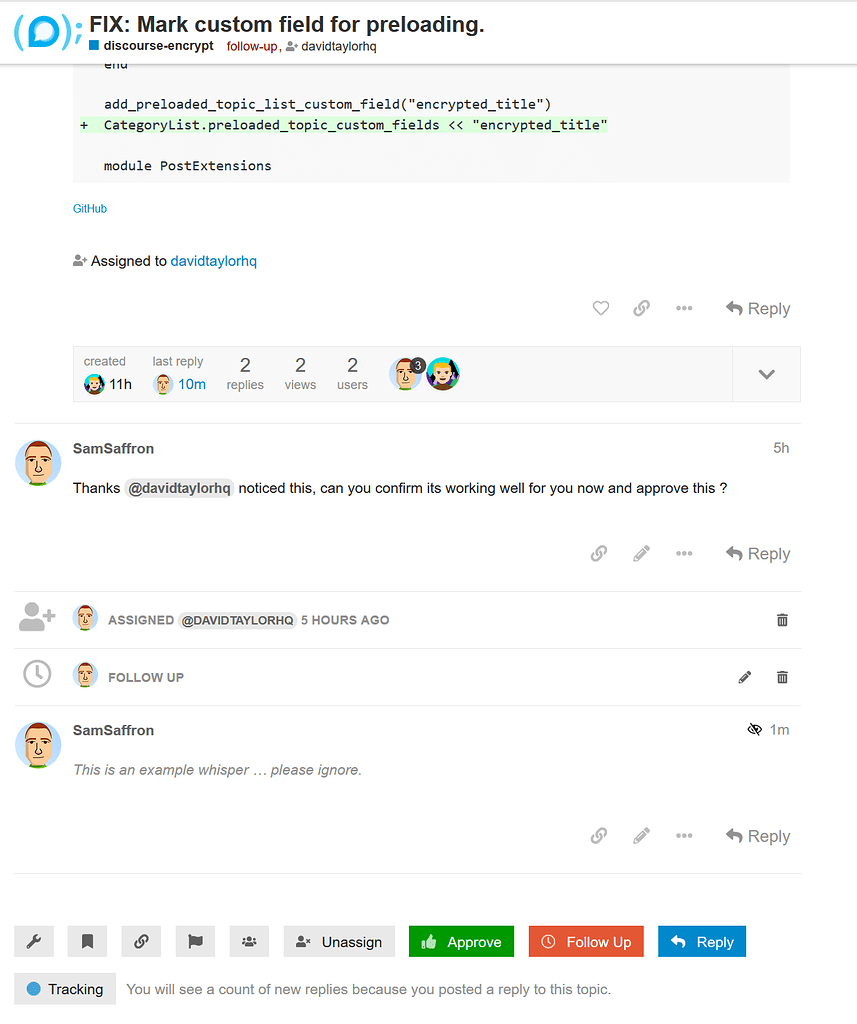The height and width of the screenshot is (1024, 857).
Task: Click the Discourse logo in the header
Action: click(47, 32)
